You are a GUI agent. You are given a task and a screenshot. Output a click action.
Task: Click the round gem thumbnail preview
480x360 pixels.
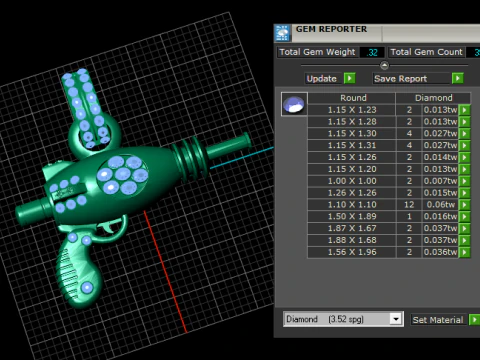(294, 104)
